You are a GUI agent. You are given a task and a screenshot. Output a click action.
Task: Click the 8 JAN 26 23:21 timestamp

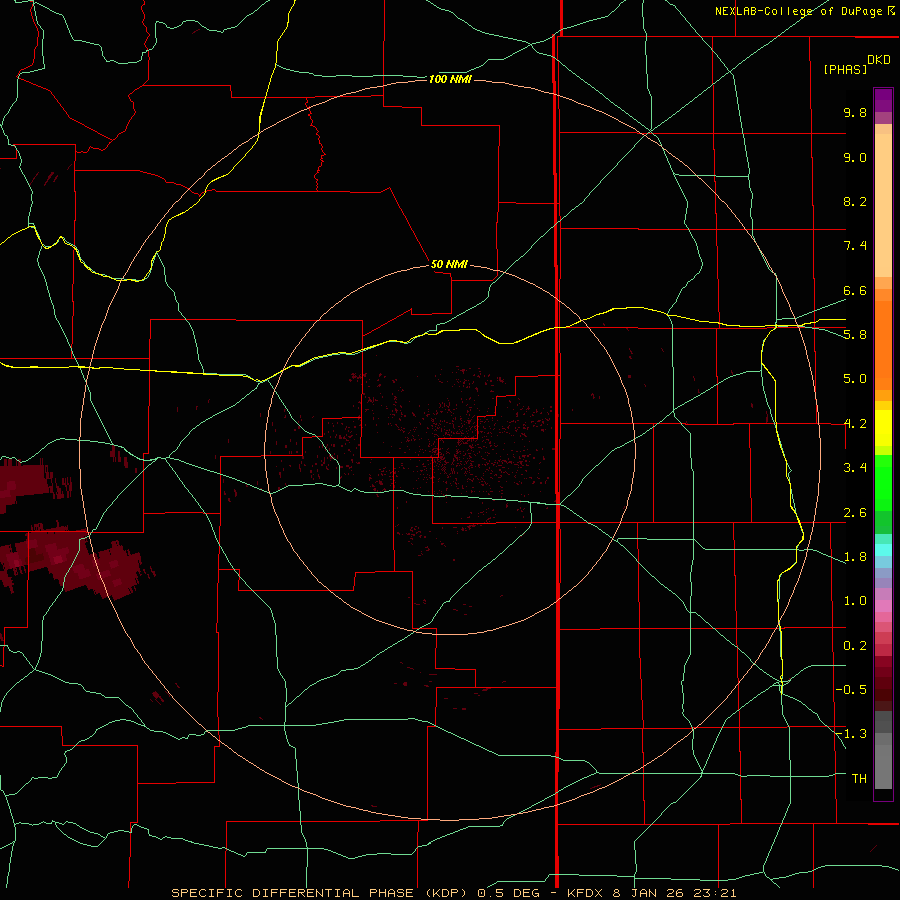674,893
